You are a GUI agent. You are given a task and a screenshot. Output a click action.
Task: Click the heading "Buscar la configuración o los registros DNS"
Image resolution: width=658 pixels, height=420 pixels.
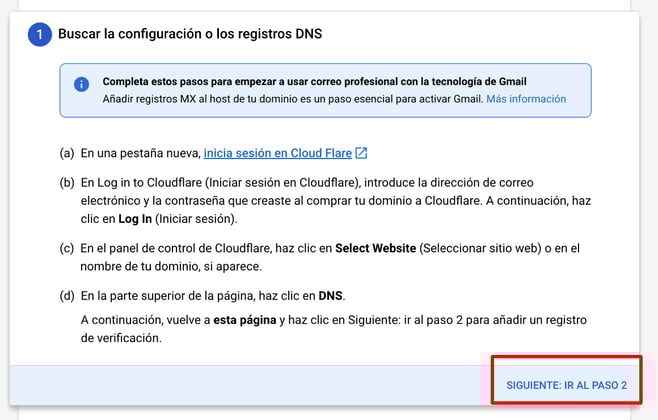tap(189, 35)
